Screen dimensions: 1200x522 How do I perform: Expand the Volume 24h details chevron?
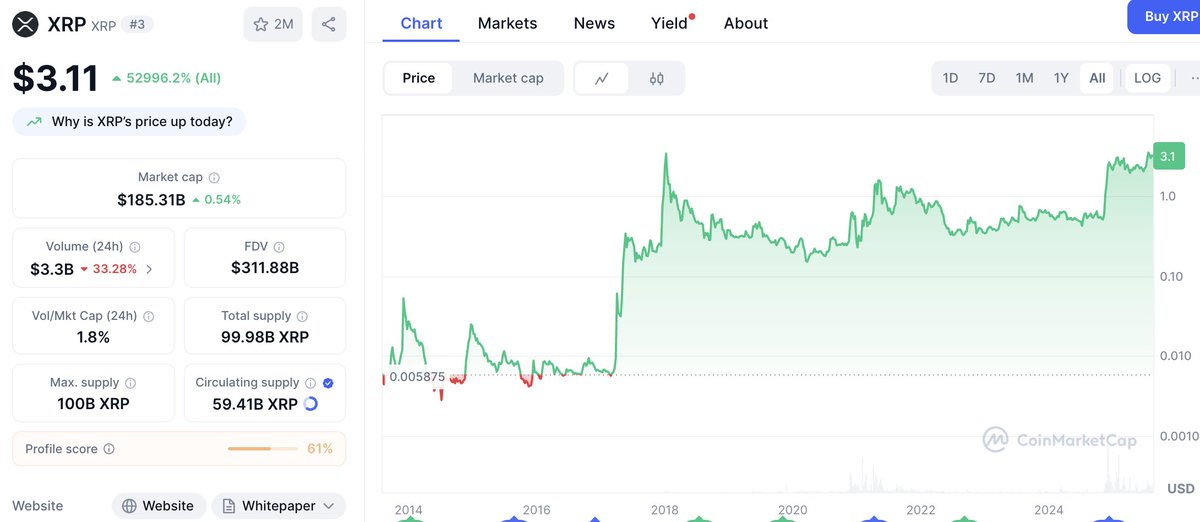pyautogui.click(x=149, y=268)
